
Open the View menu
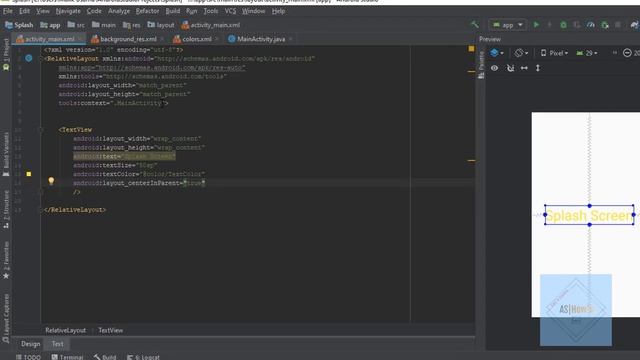(43, 11)
